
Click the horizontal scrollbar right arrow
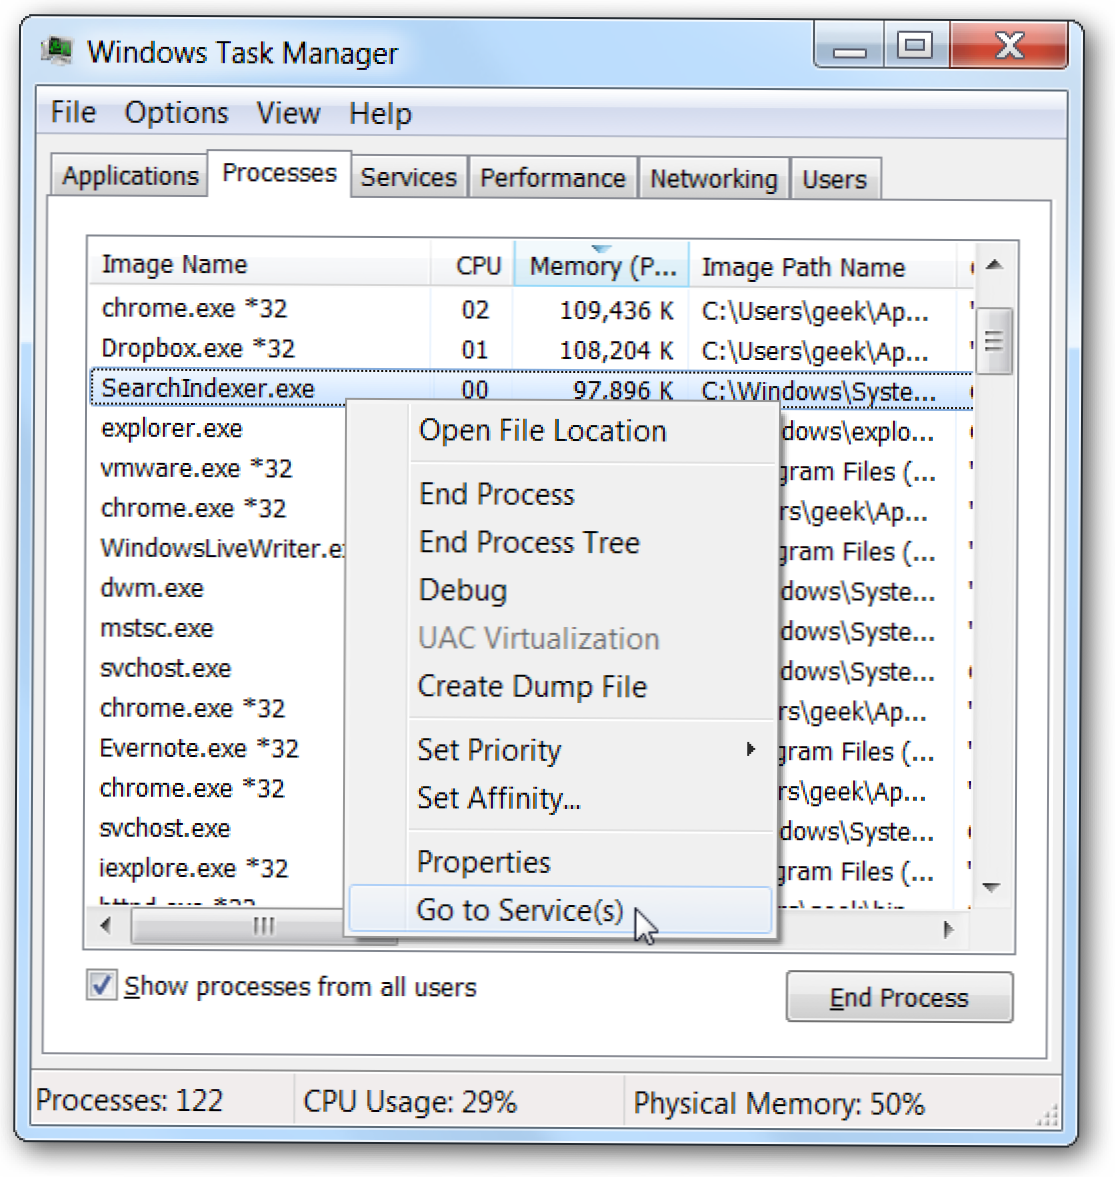[948, 929]
